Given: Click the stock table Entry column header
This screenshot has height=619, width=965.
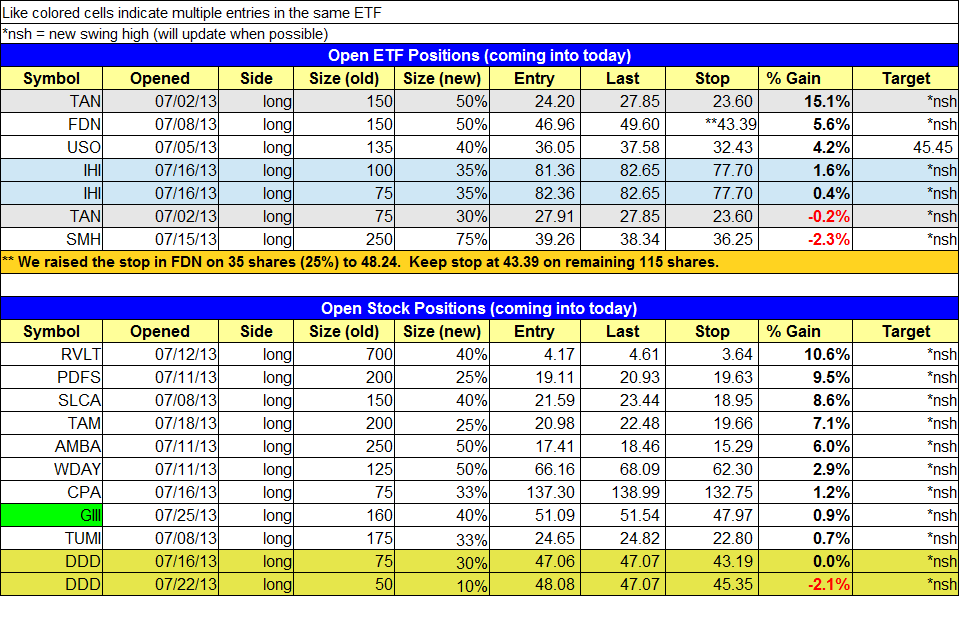Looking at the screenshot, I should pyautogui.click(x=535, y=332).
